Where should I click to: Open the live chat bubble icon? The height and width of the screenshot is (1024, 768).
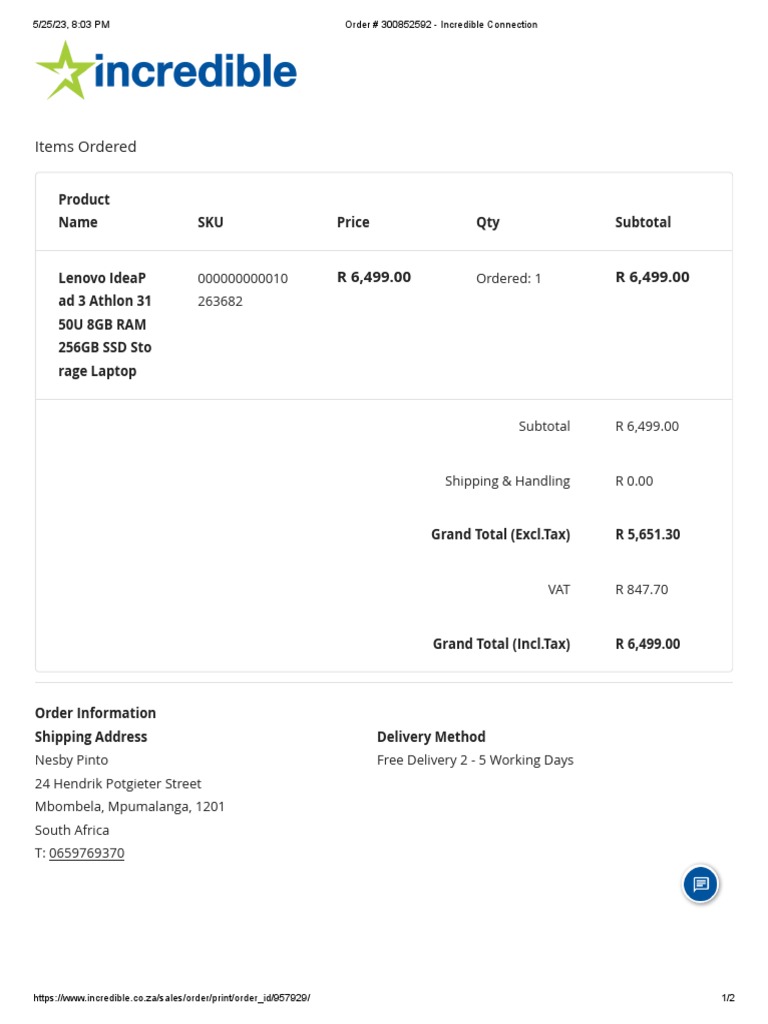(701, 884)
